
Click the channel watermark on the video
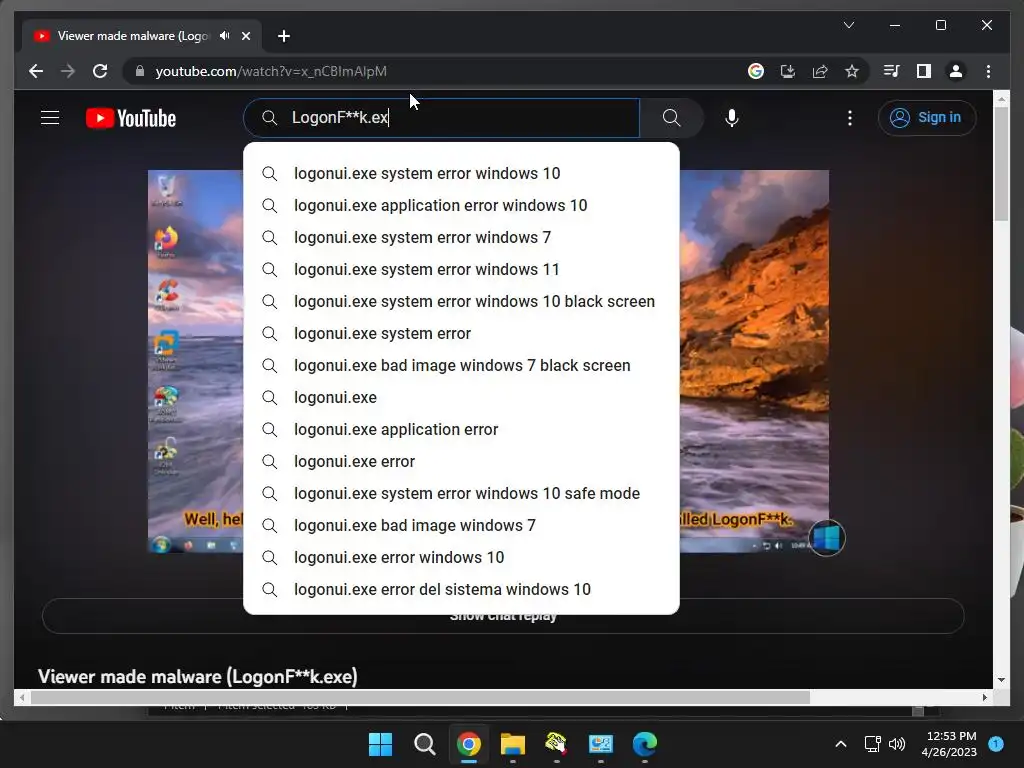[826, 538]
